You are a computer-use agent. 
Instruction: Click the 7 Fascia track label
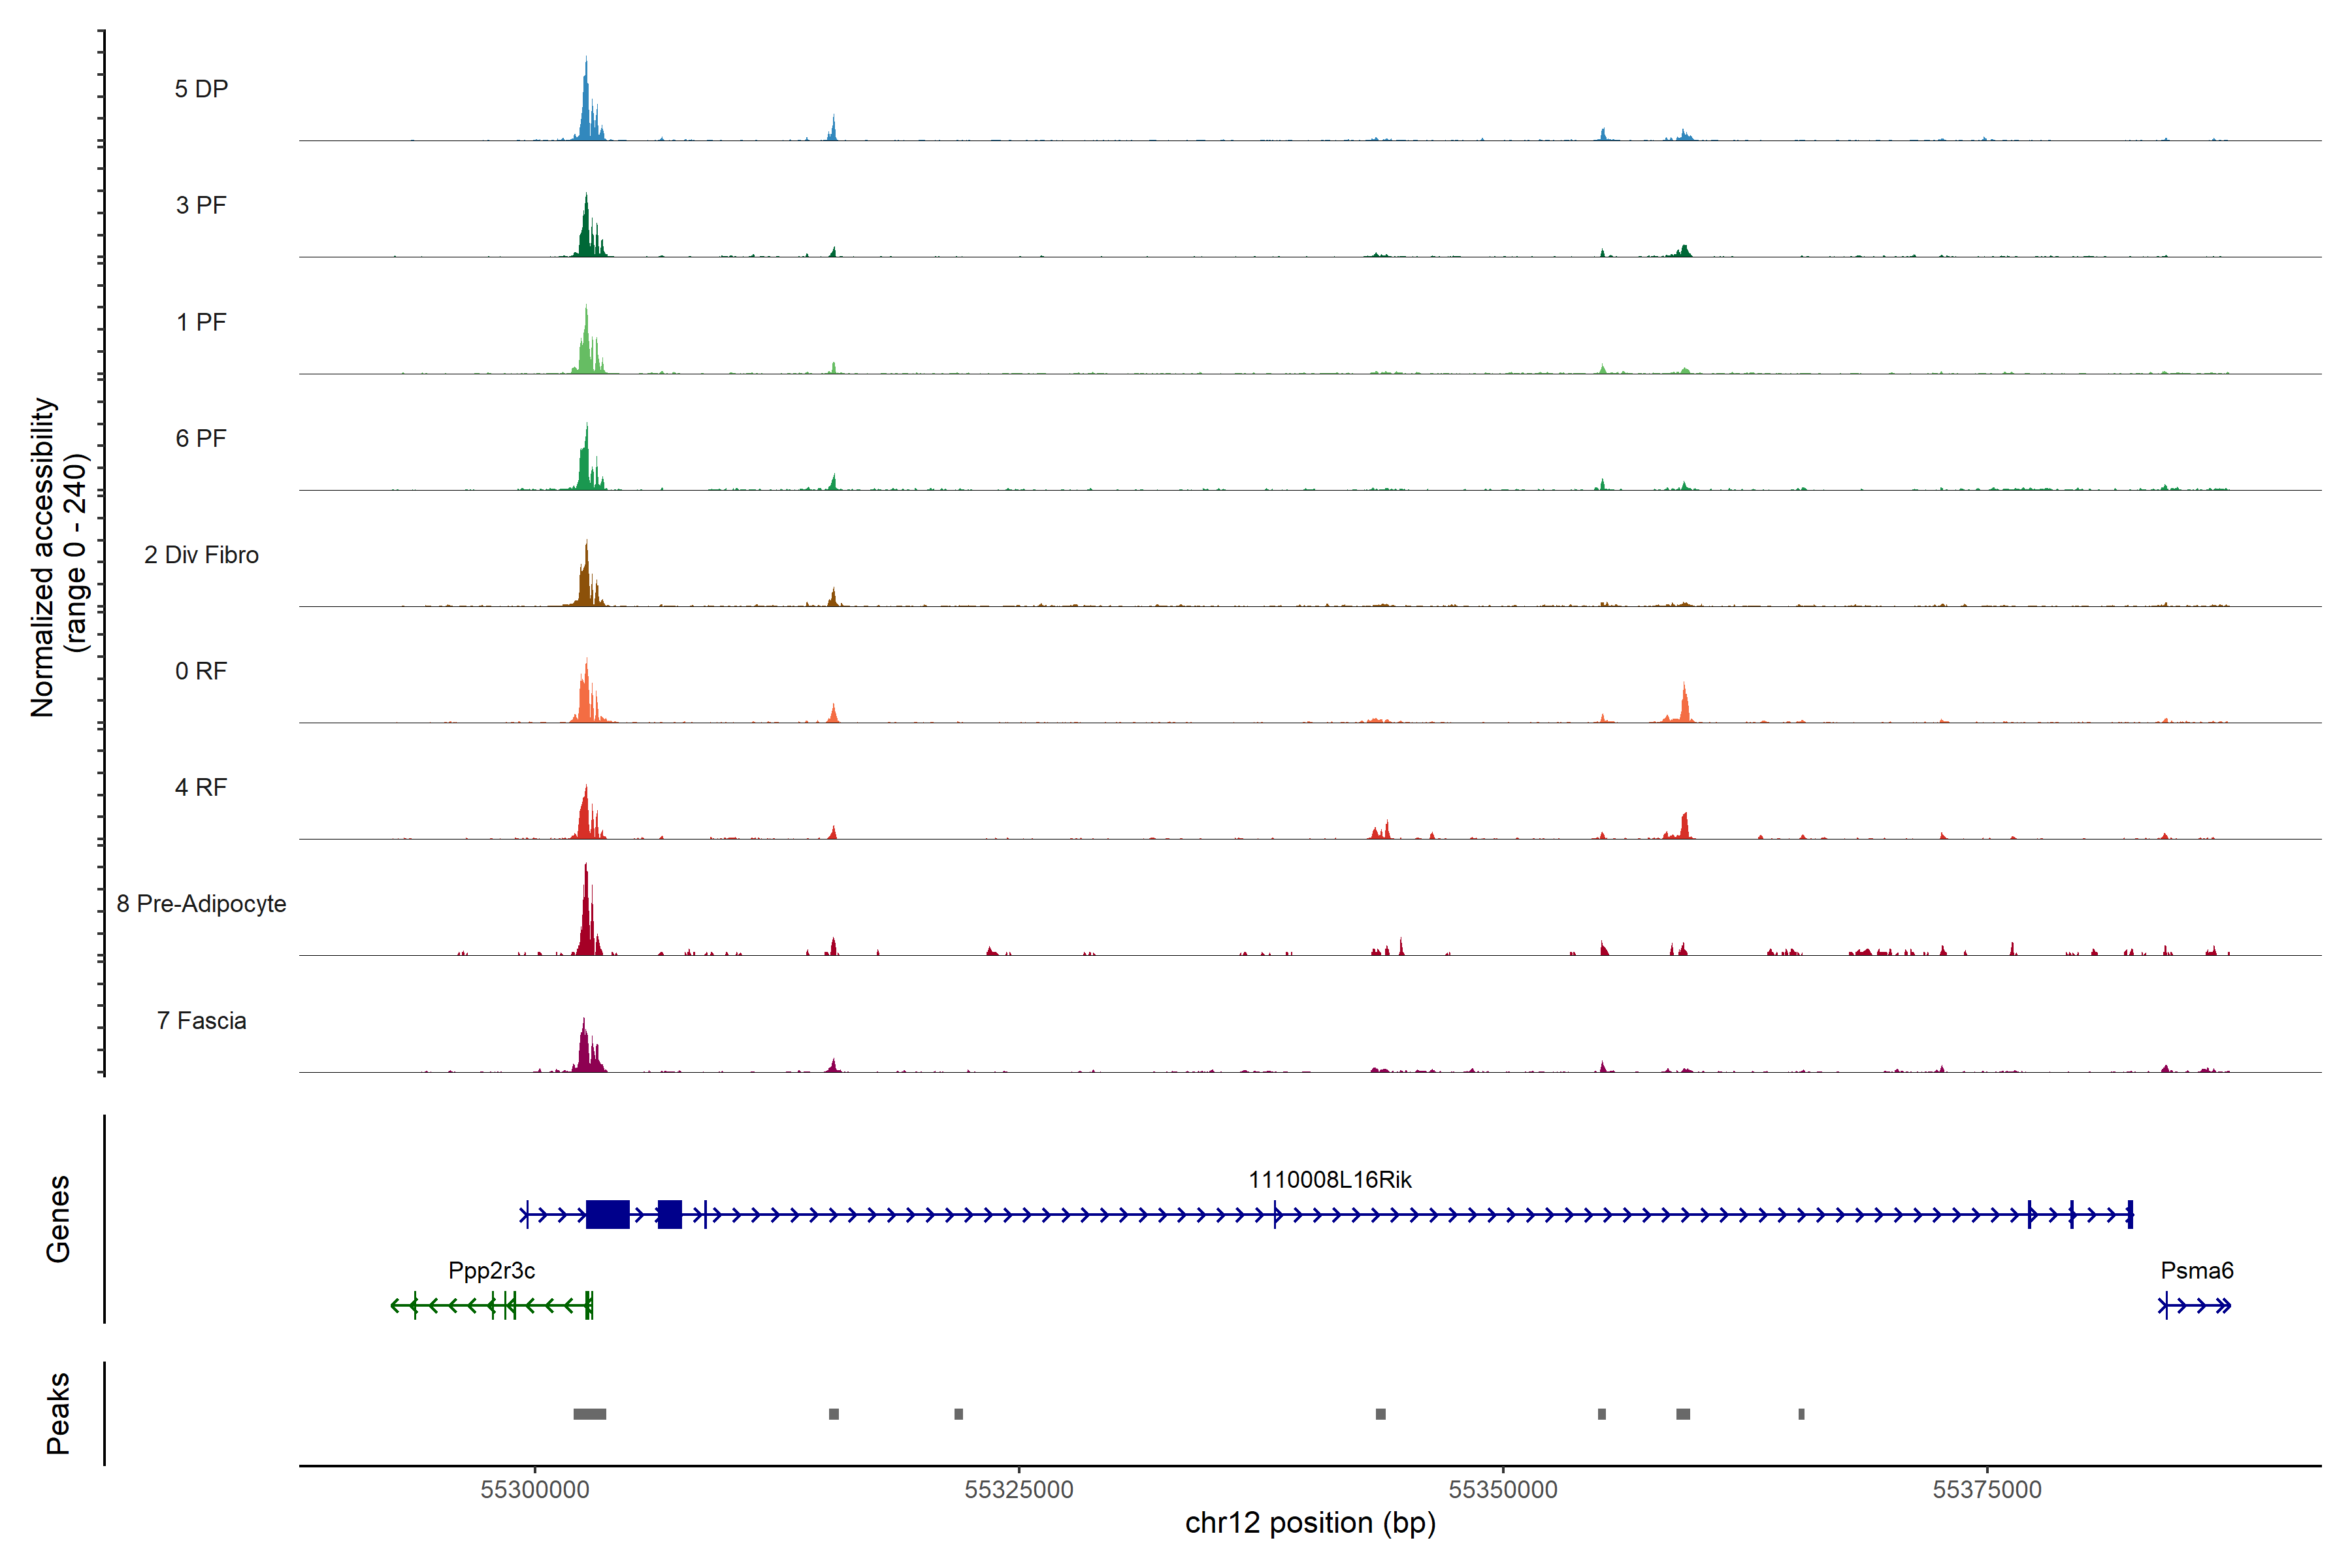tap(201, 1020)
